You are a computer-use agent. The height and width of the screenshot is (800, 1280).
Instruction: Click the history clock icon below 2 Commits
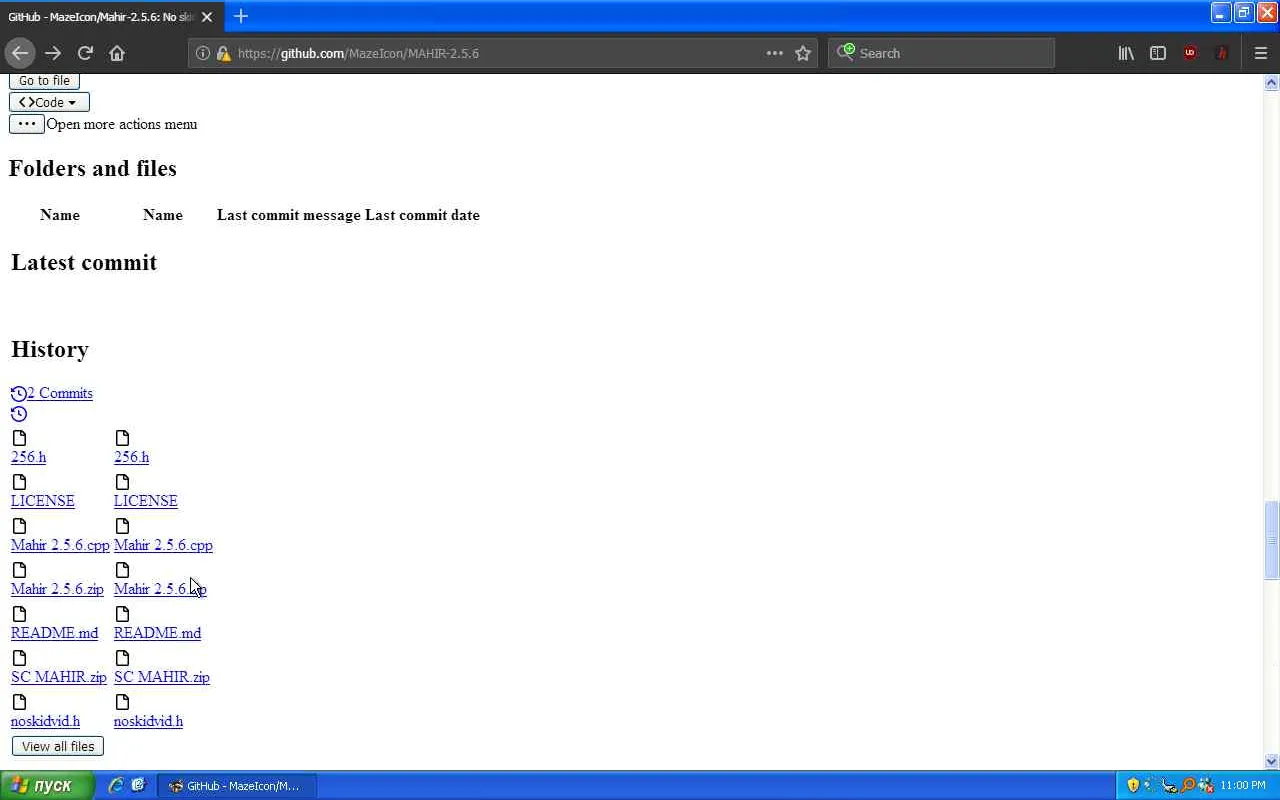[19, 414]
